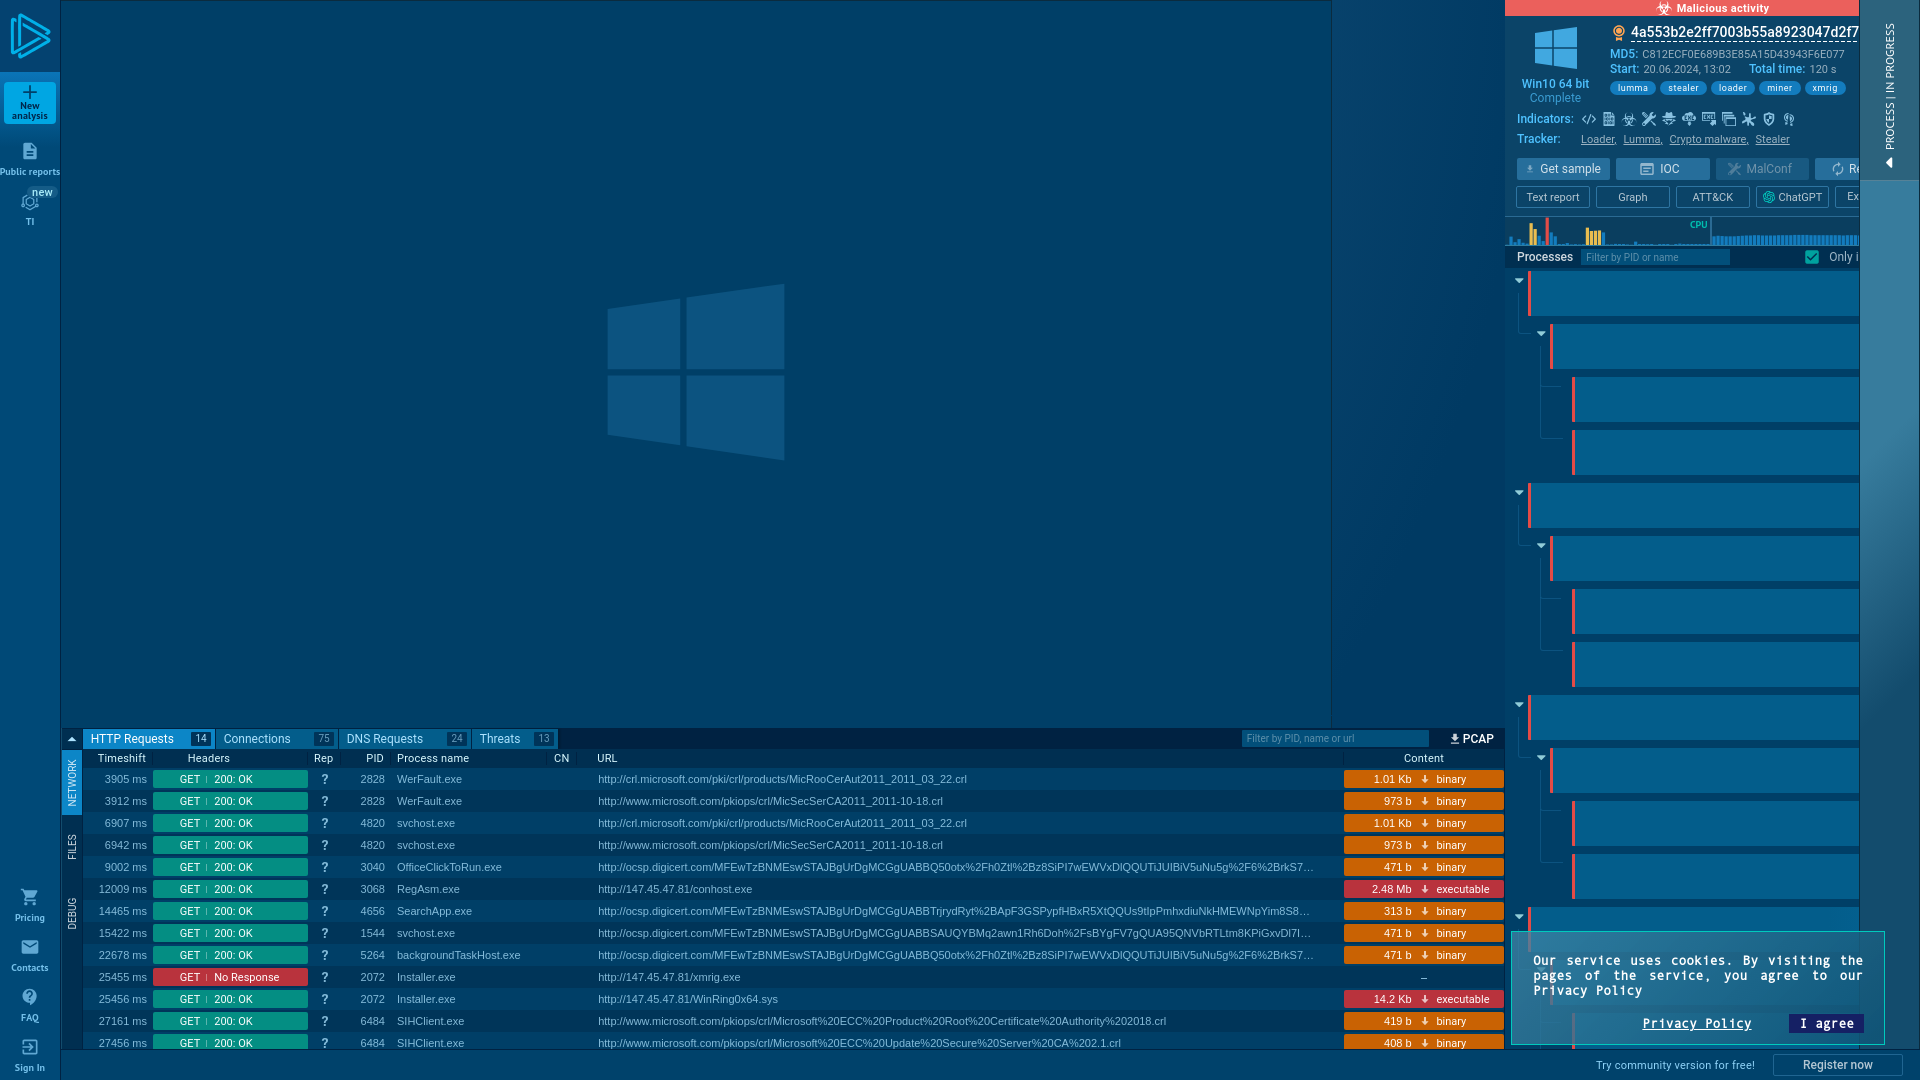Click the sample hash title 4a553b2e2ff…
The image size is (1920, 1080).
1744,32
